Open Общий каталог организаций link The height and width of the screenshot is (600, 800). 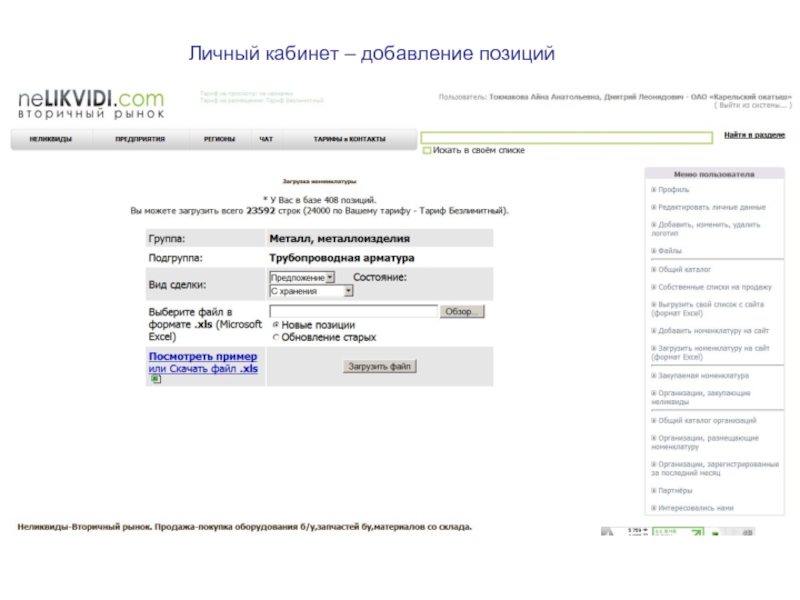tap(707, 420)
